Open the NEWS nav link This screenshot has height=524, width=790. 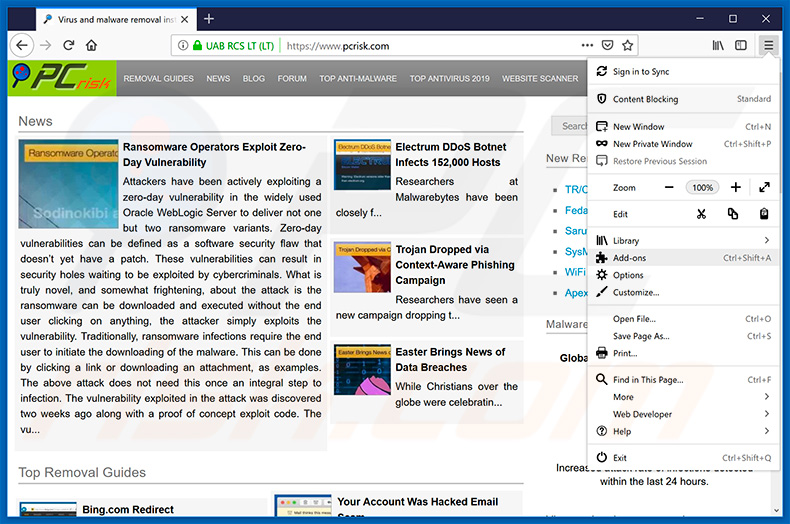(218, 79)
